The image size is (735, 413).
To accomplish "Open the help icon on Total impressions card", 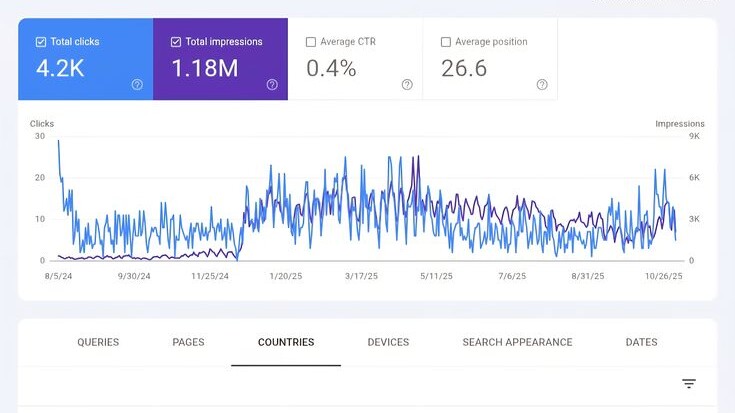I will point(272,84).
